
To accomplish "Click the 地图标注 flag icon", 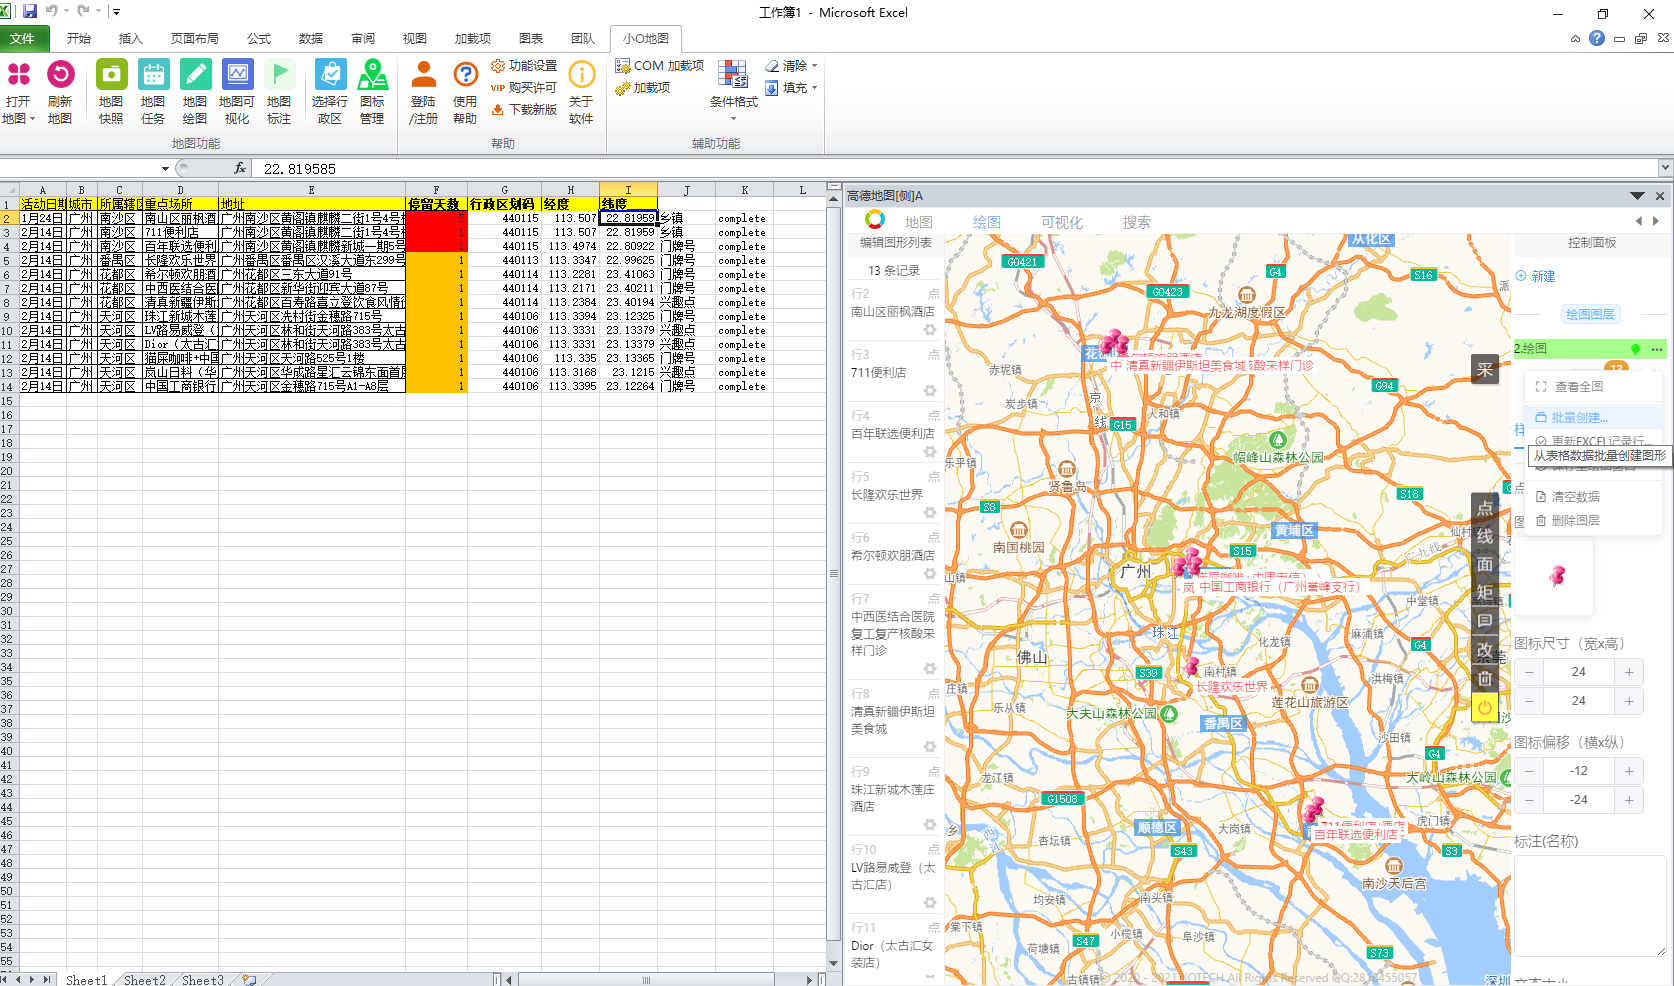I will click(x=279, y=75).
